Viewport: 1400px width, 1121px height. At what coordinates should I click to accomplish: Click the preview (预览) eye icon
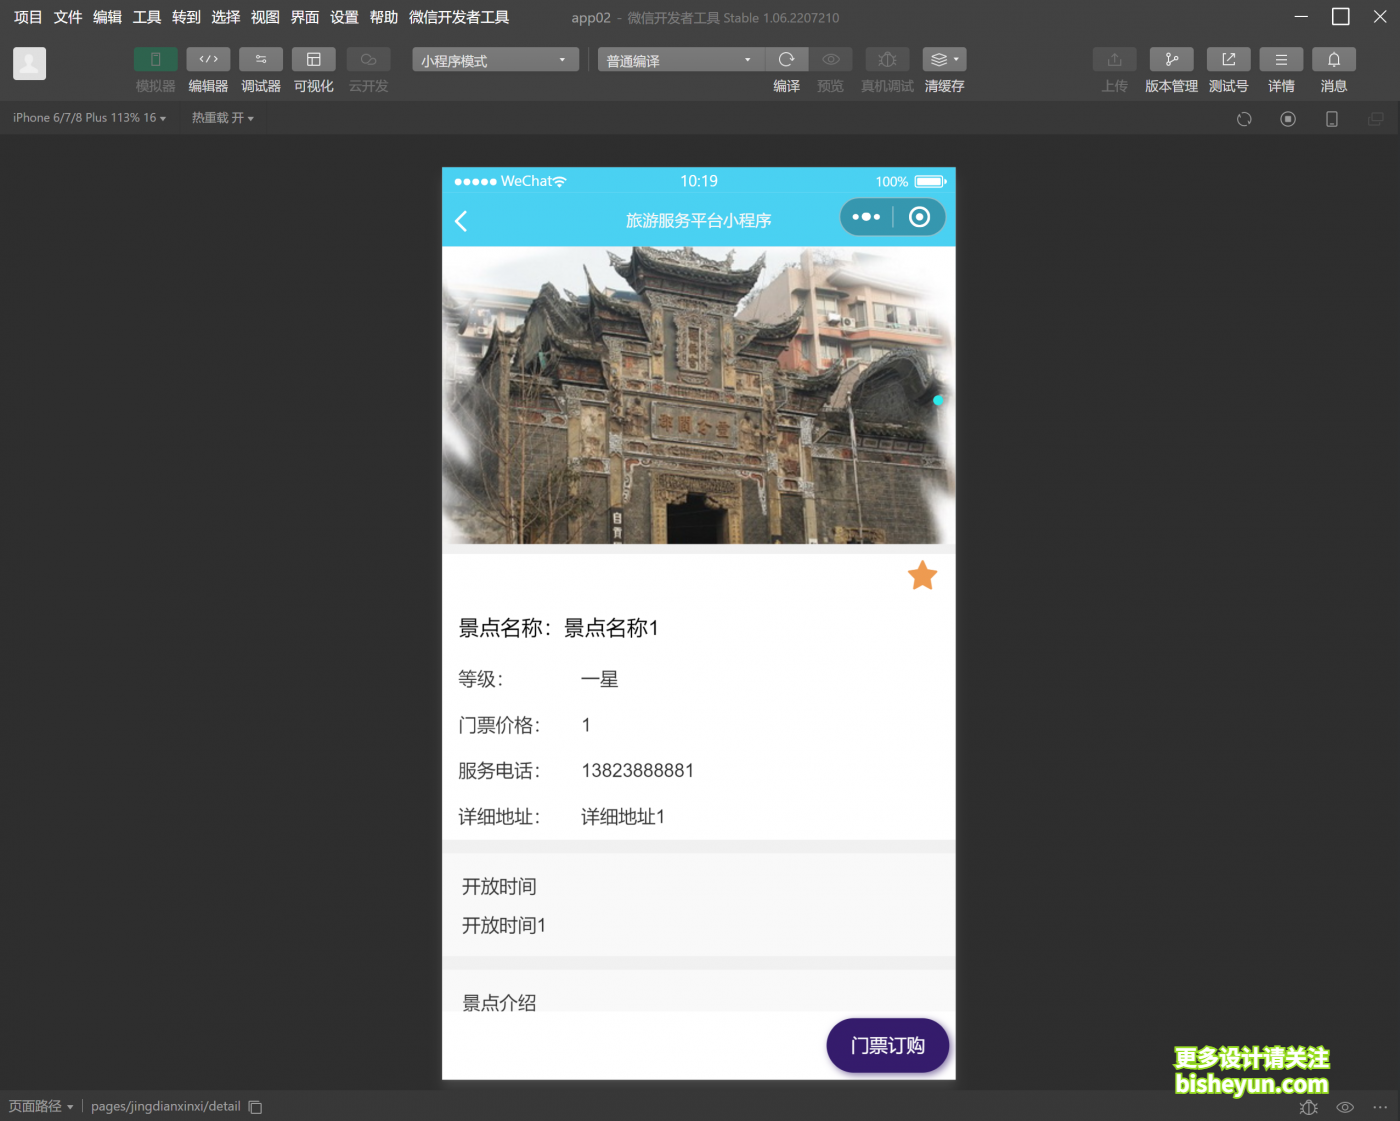click(831, 60)
